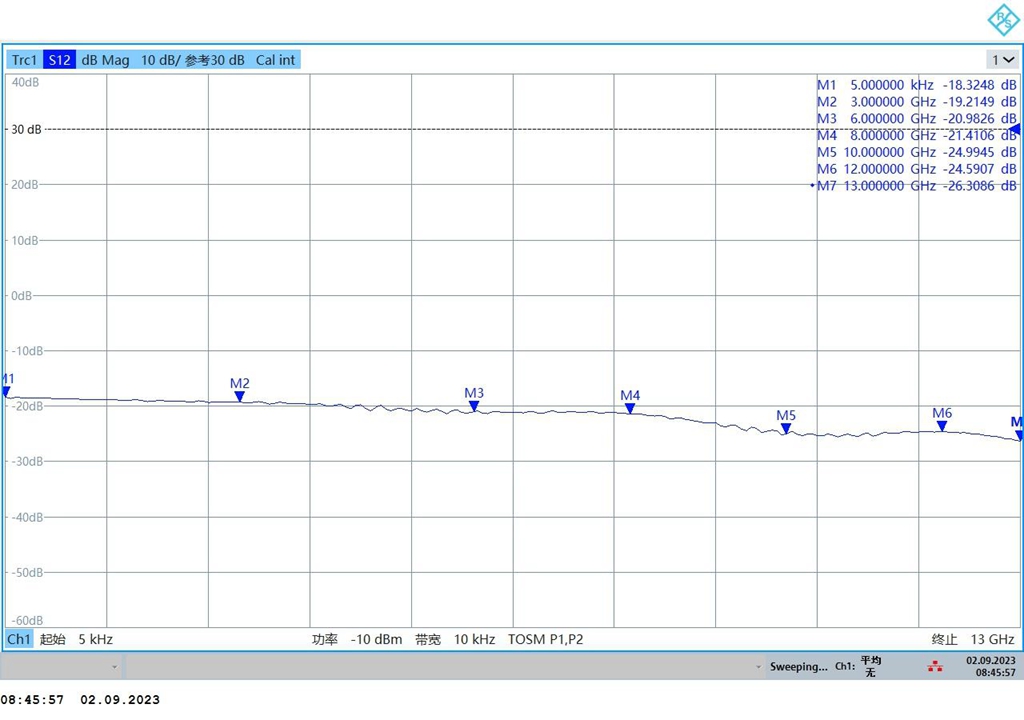Click the red network status icon

coord(935,666)
